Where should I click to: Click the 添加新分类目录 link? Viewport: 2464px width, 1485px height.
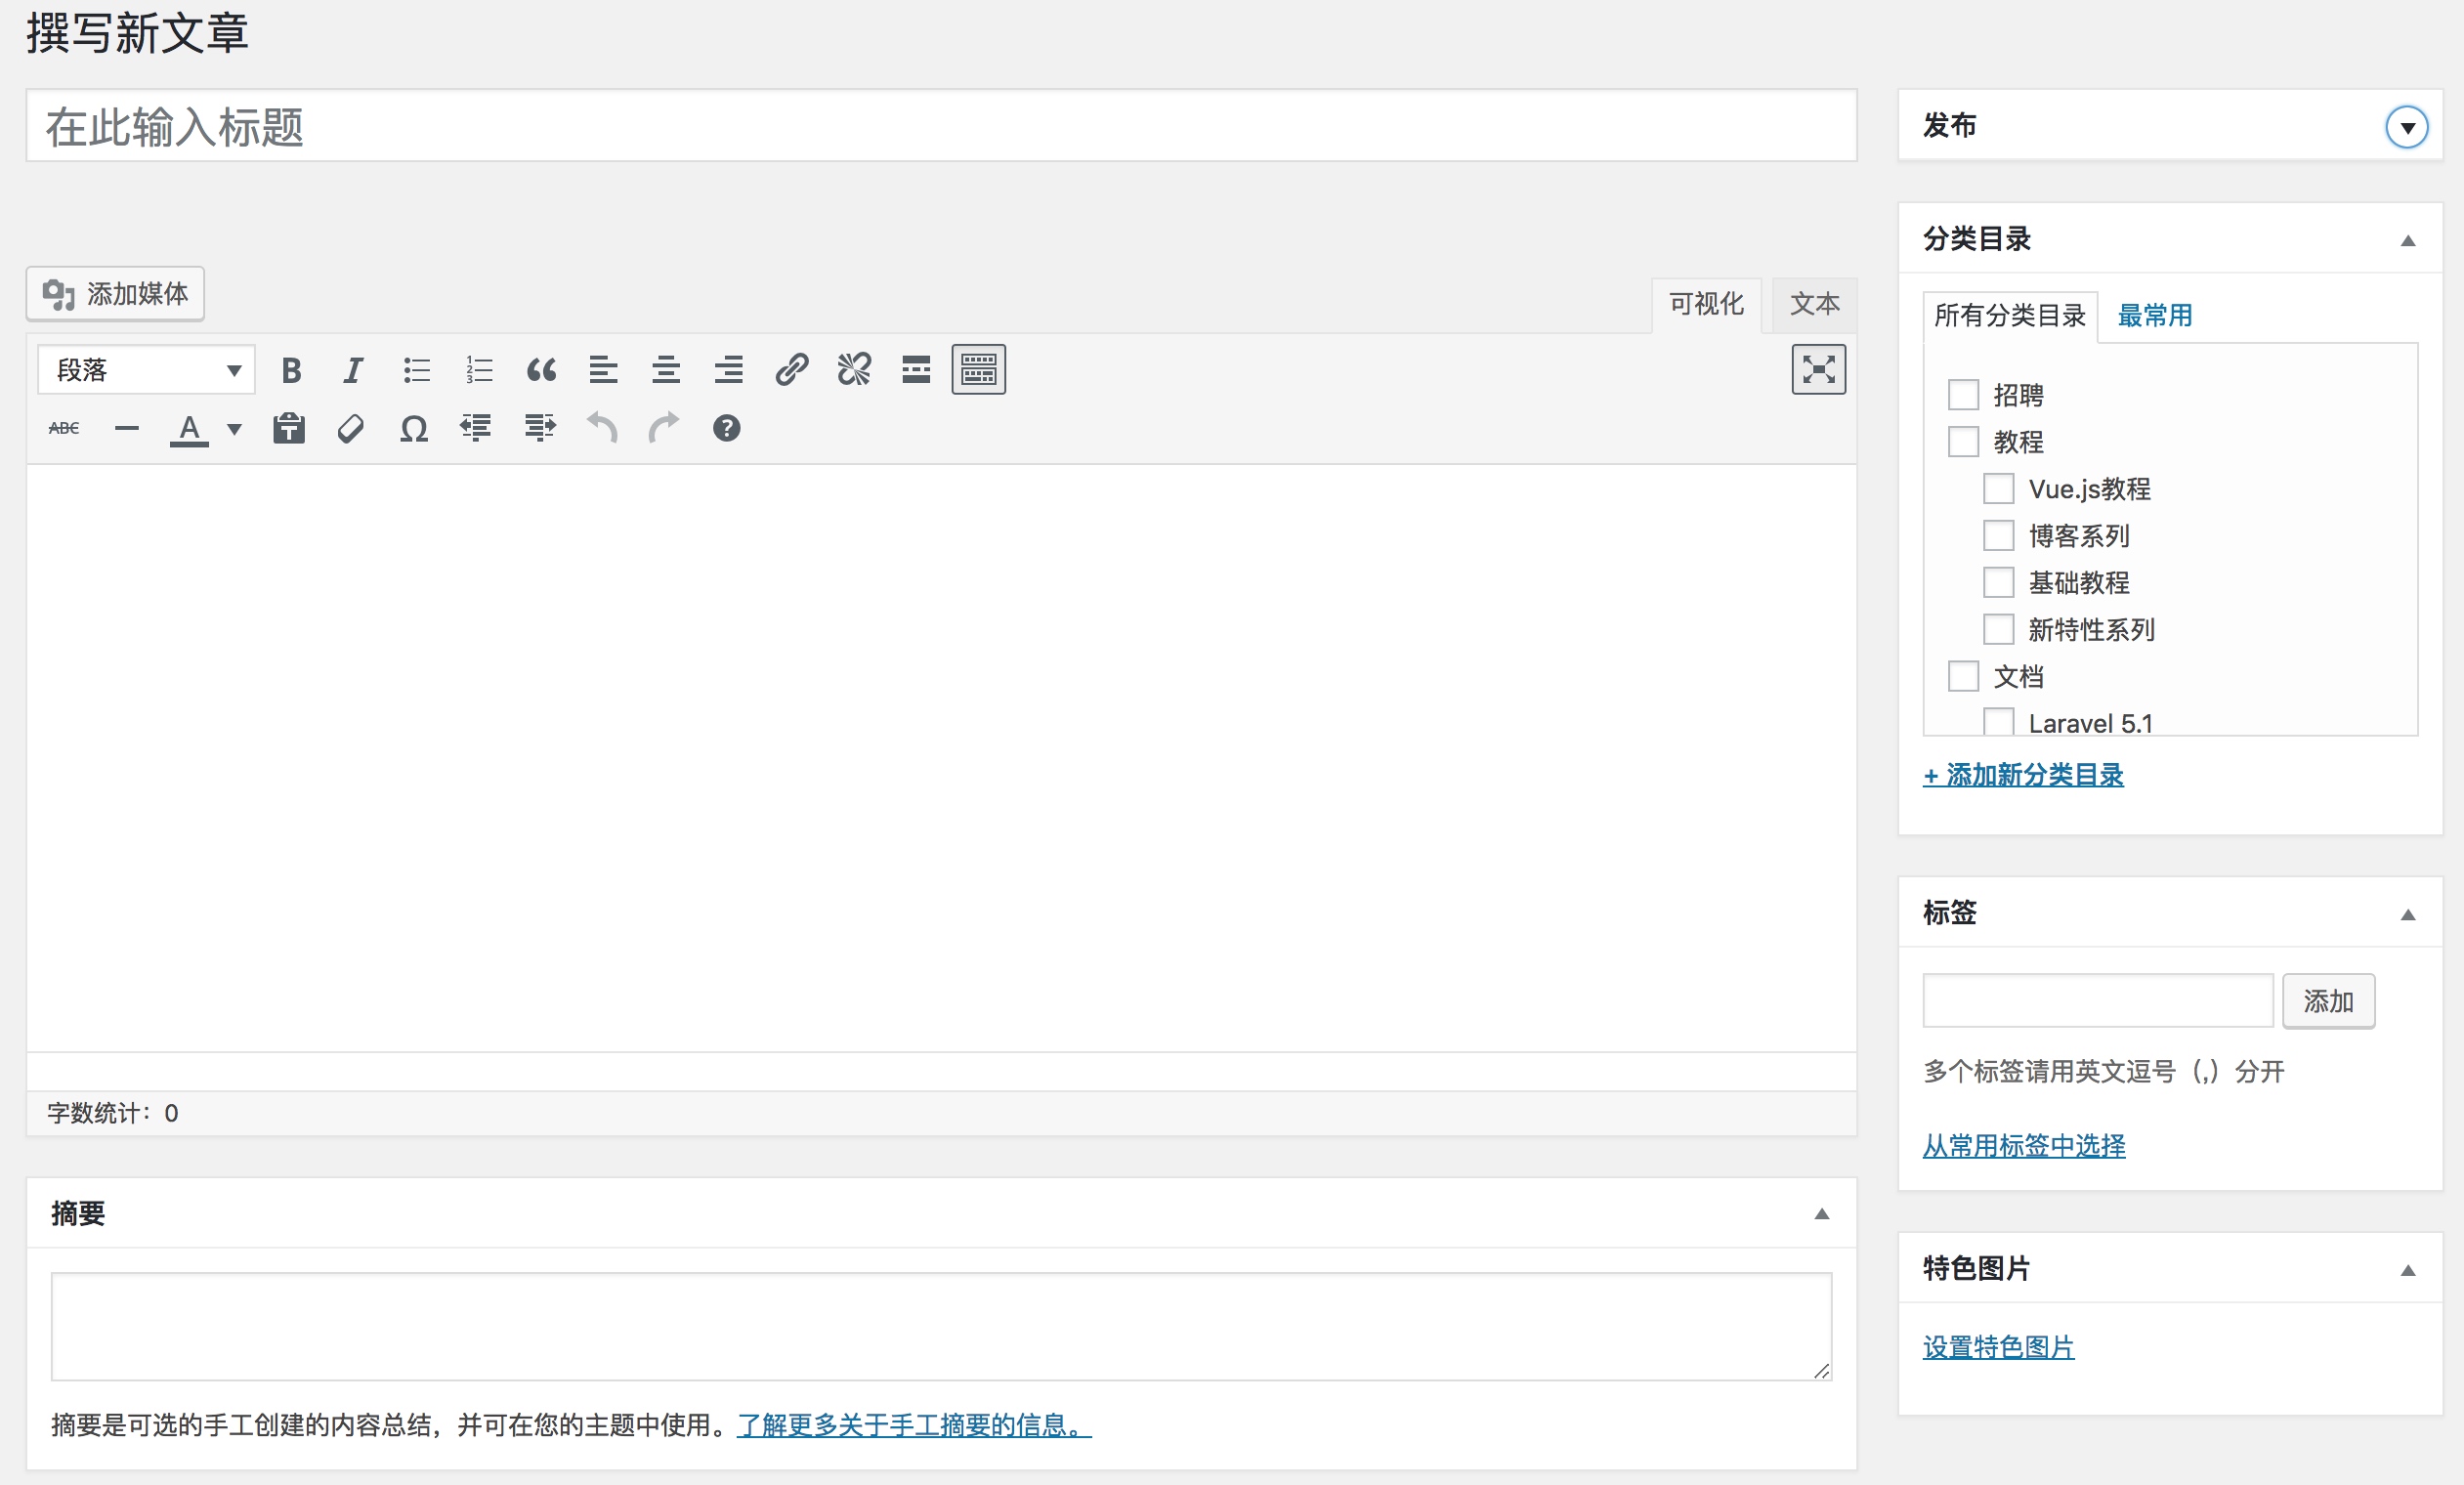2023,775
